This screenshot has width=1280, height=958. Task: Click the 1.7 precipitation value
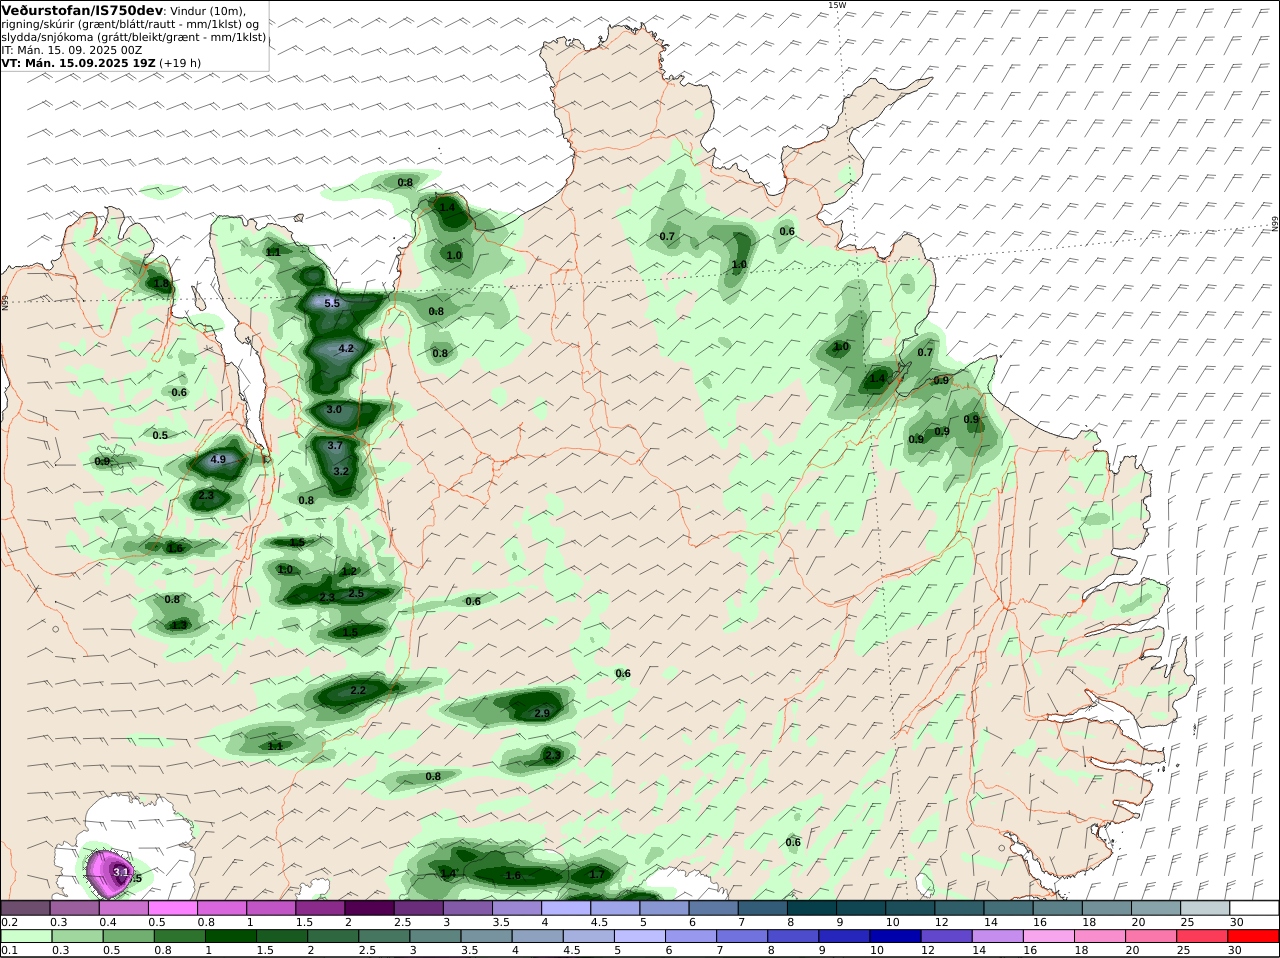597,875
